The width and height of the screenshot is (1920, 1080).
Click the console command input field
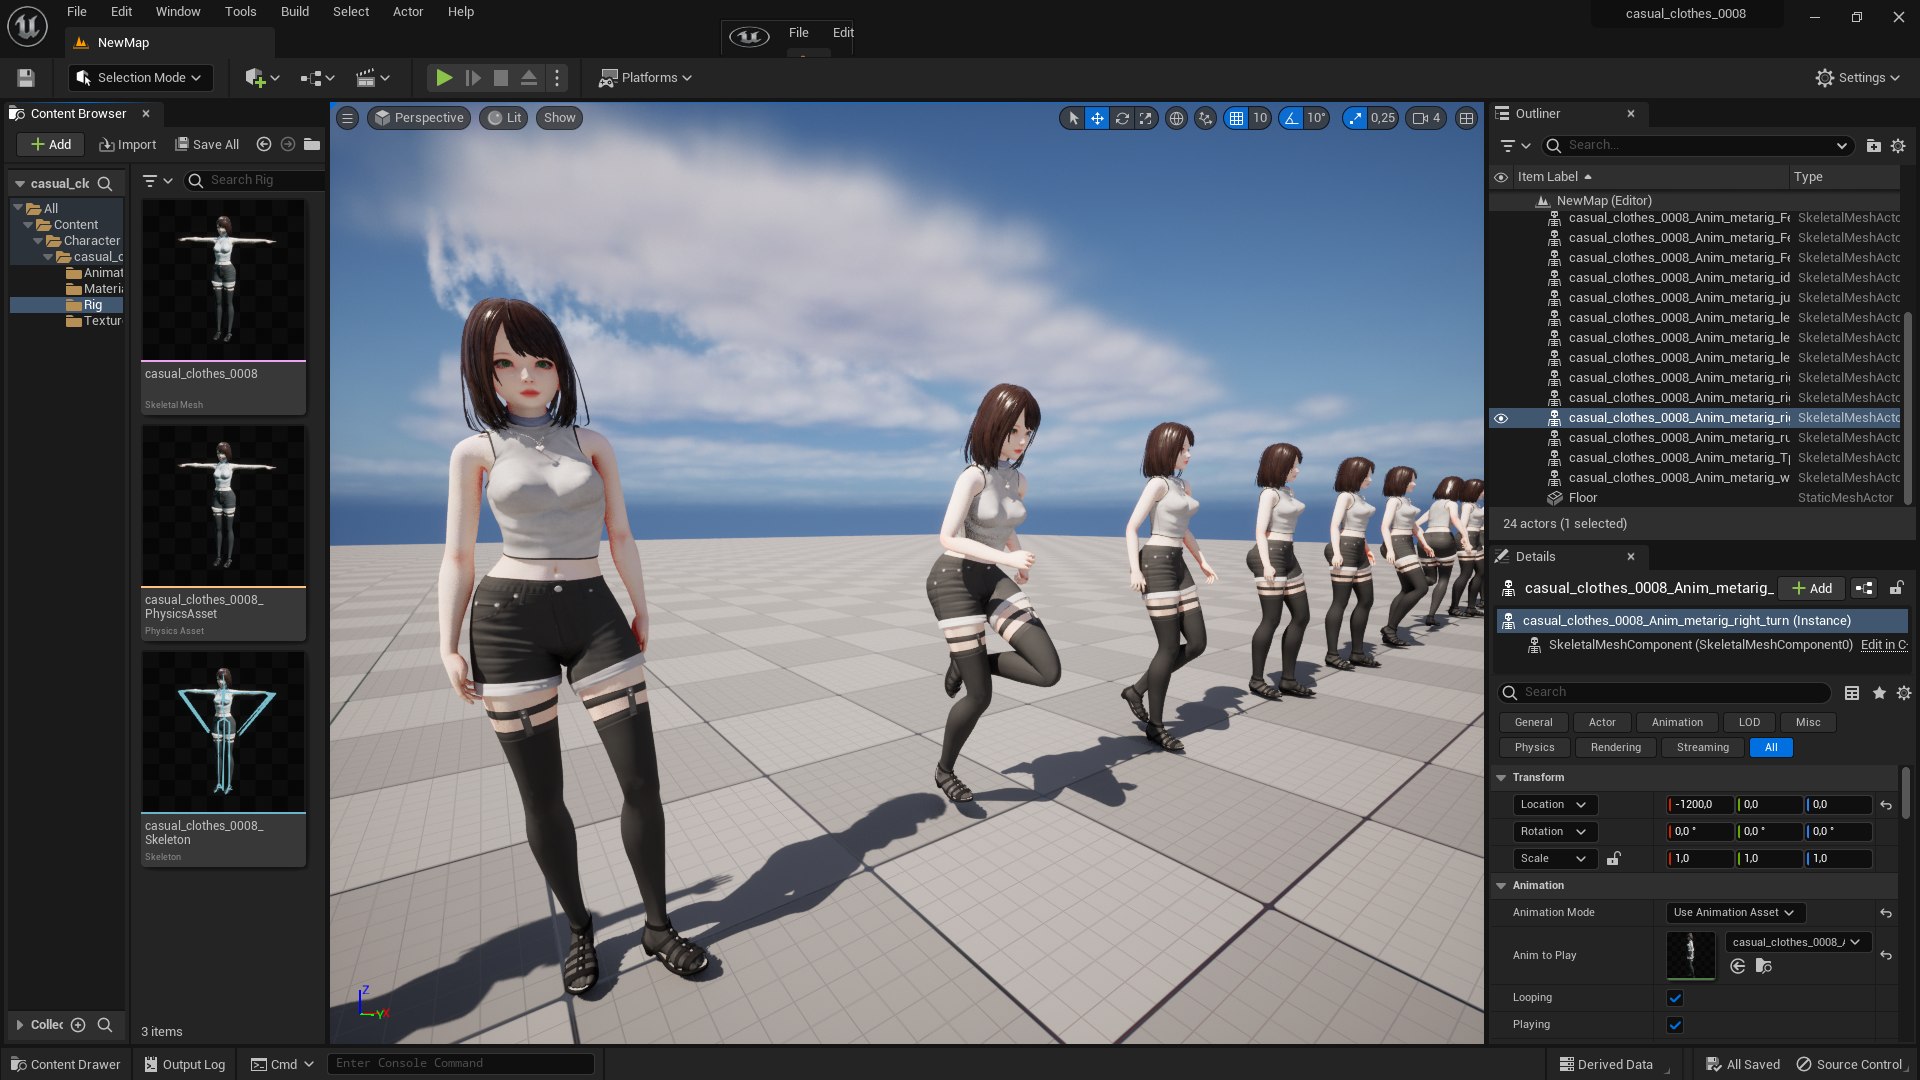[x=461, y=1064]
